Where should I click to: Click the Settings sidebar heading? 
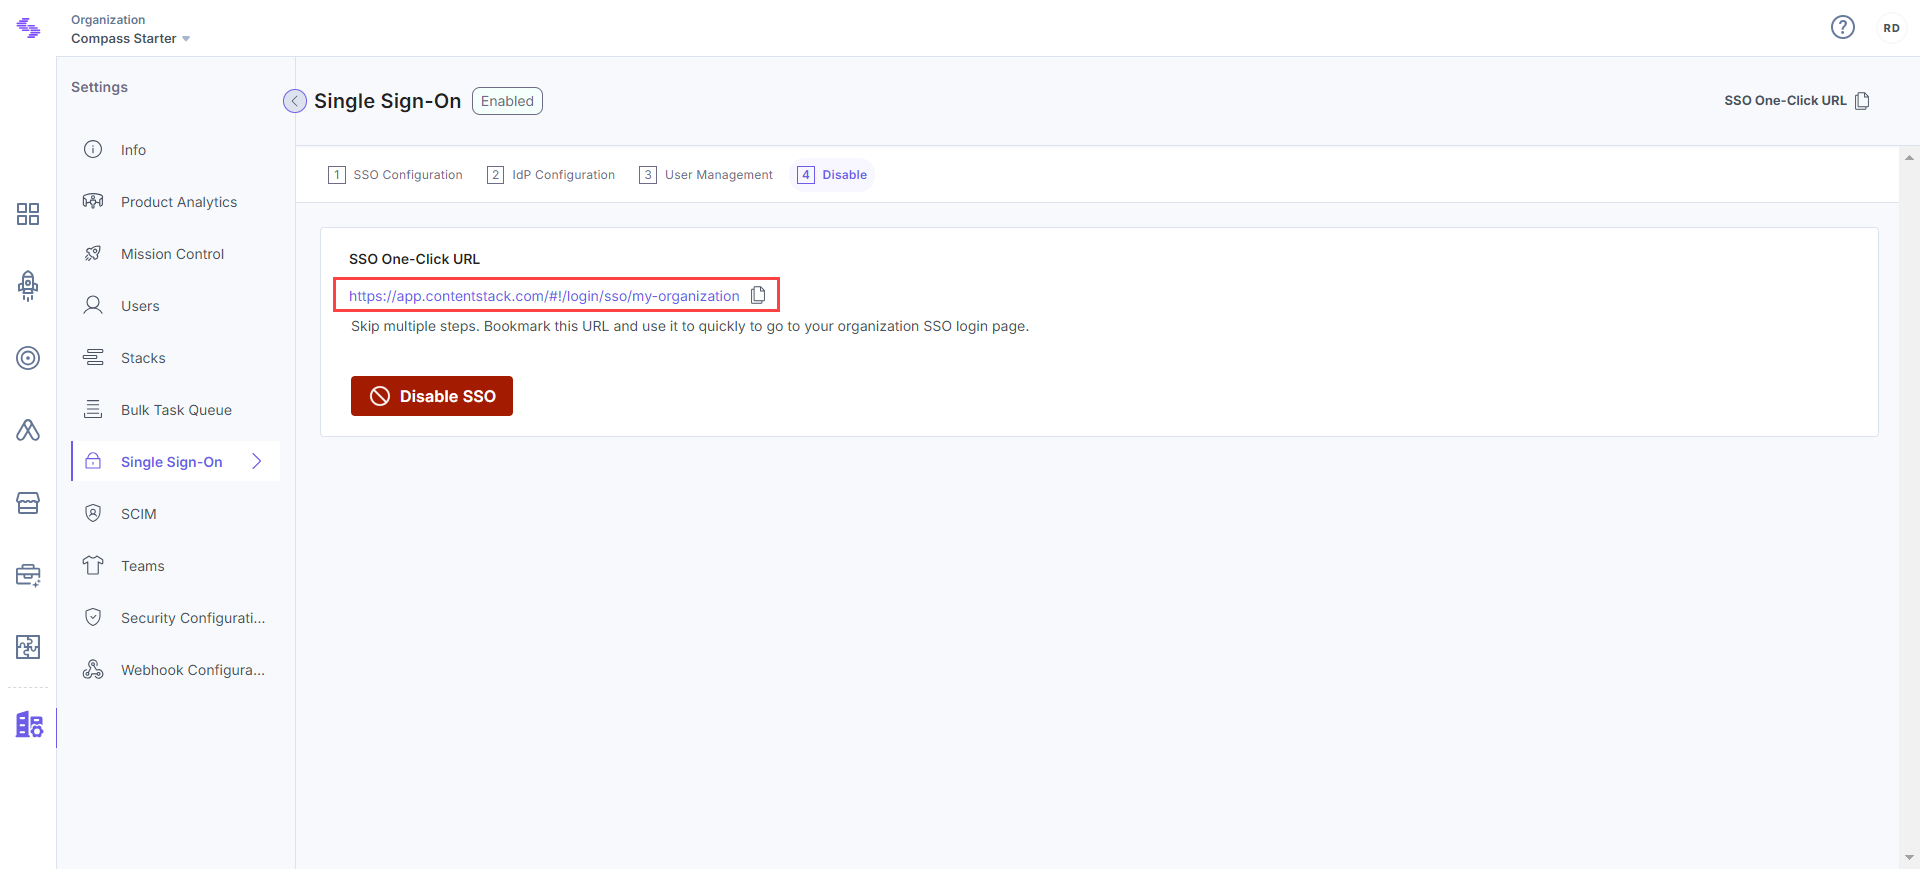pyautogui.click(x=99, y=87)
